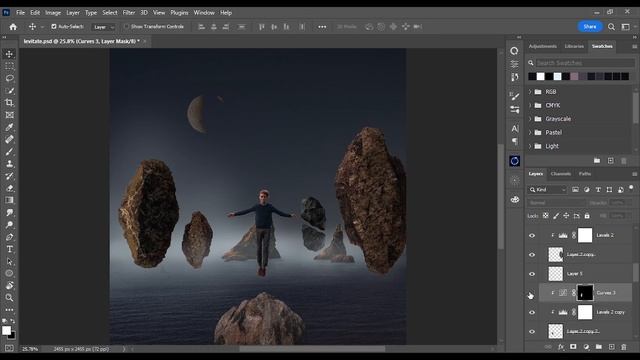Open Layers panel flyout menu
Viewport: 640px width, 360px height.
635,174
